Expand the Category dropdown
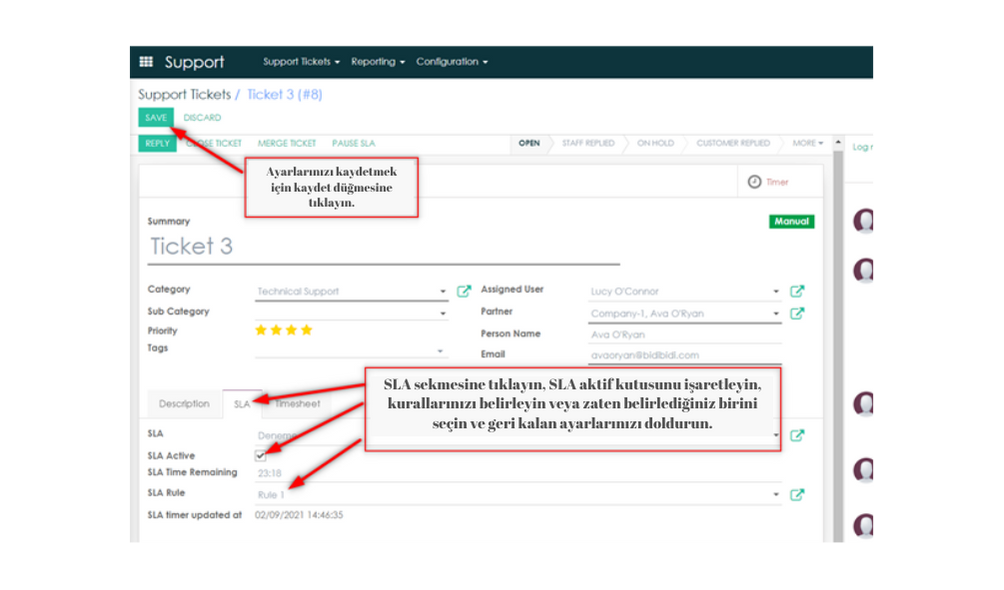 pyautogui.click(x=443, y=290)
